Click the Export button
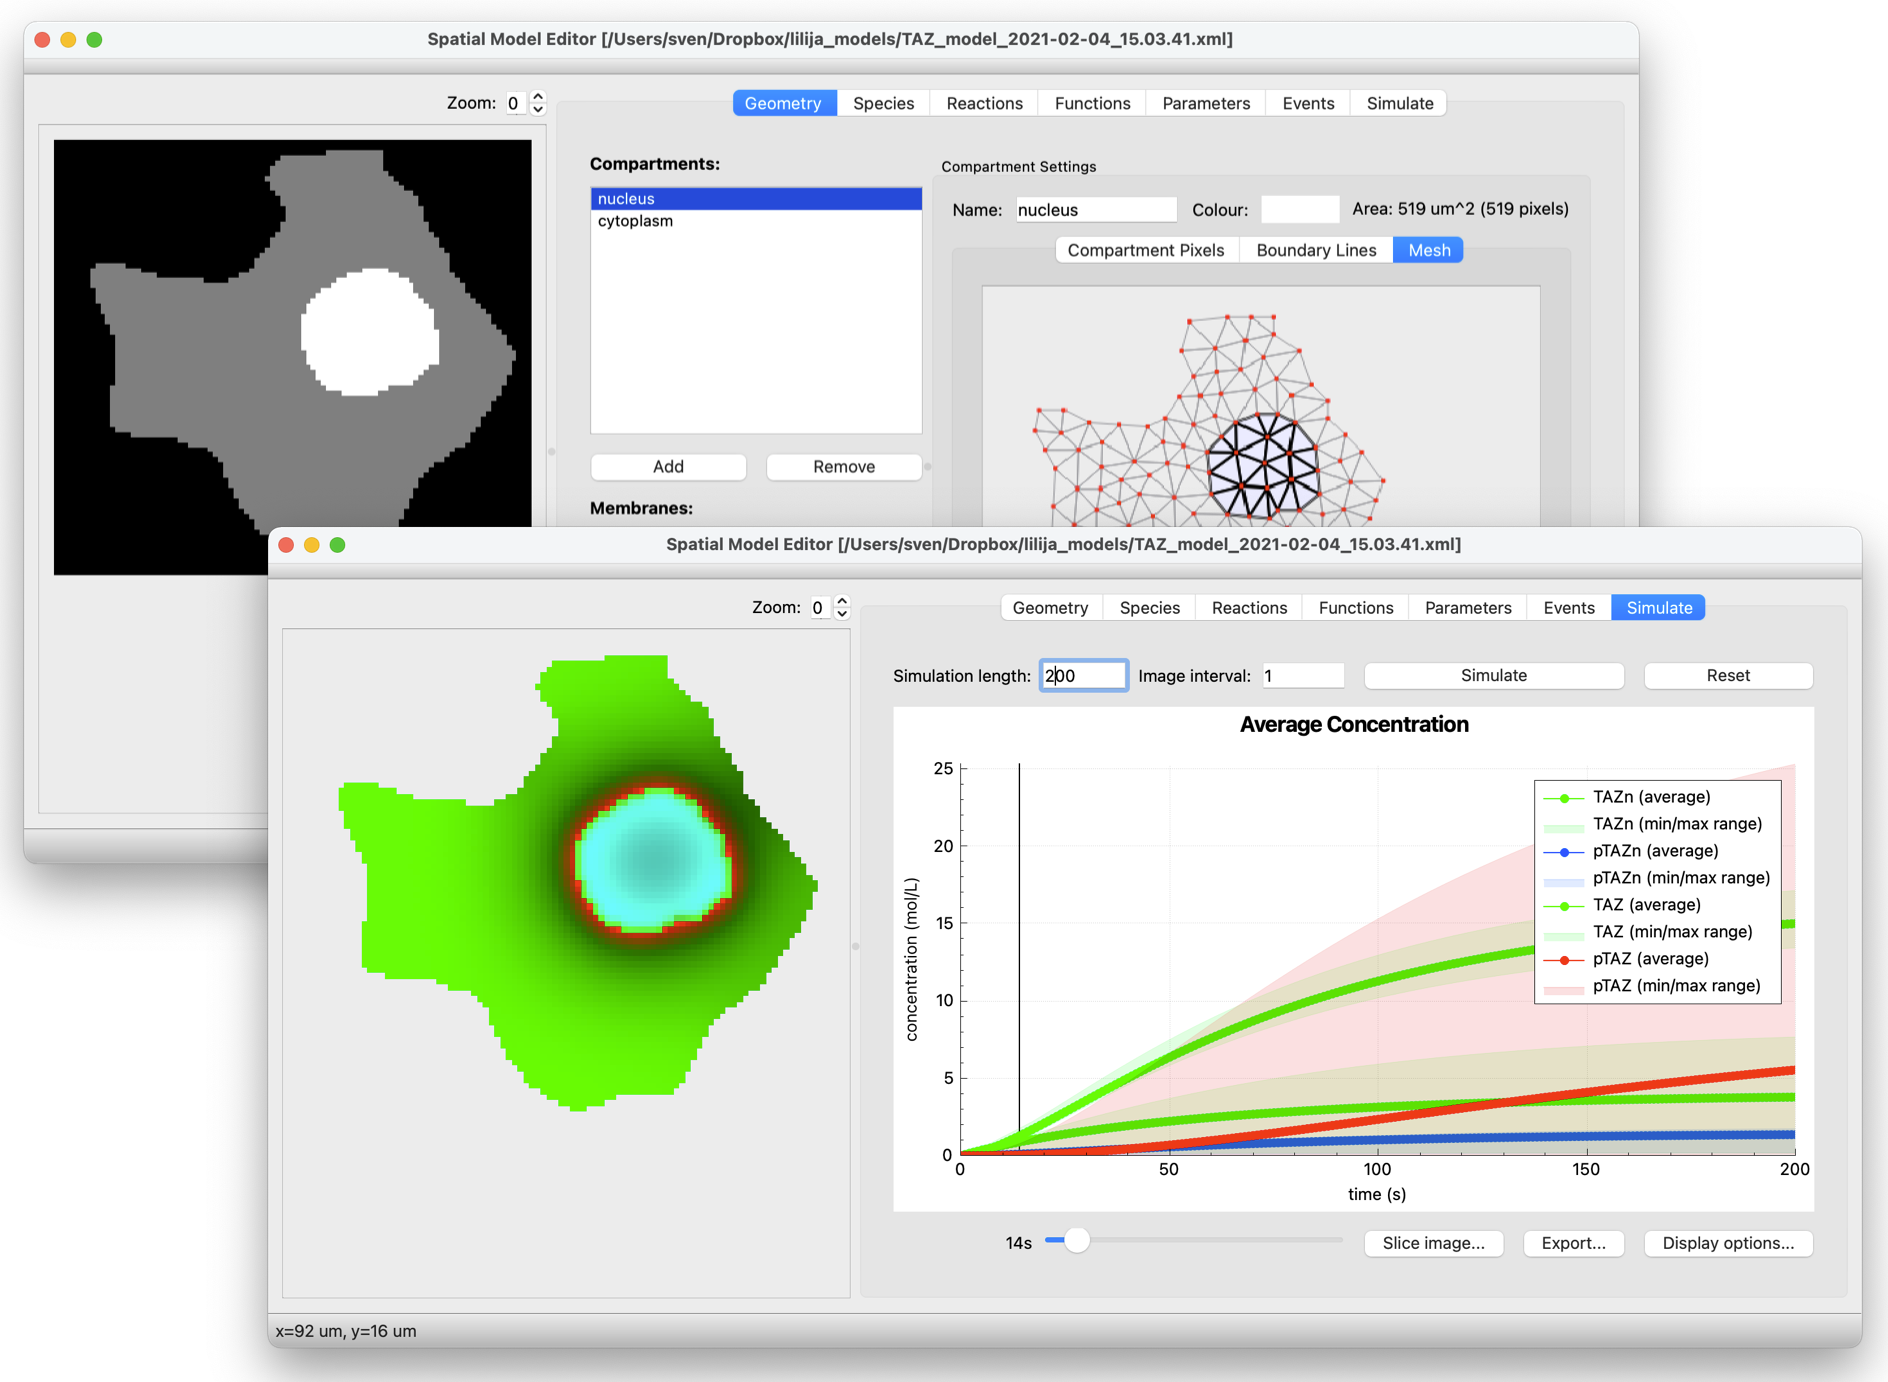This screenshot has width=1888, height=1382. [1573, 1243]
